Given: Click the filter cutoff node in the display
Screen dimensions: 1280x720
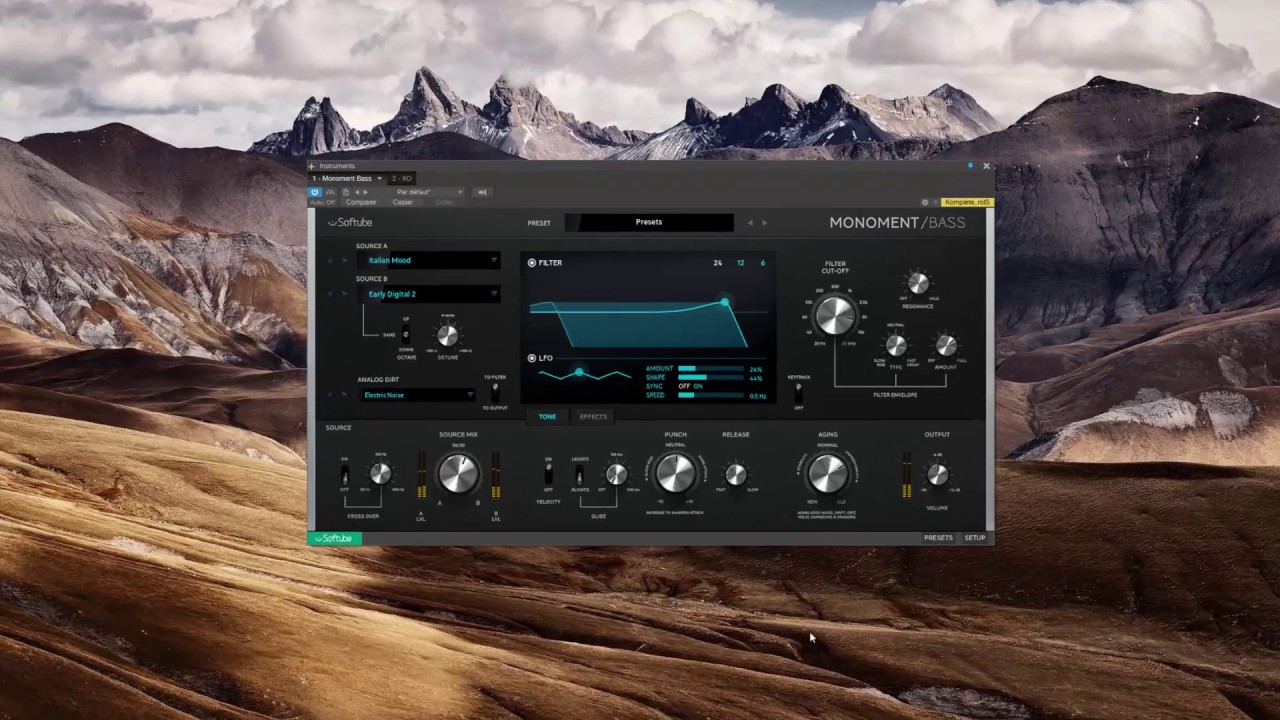Looking at the screenshot, I should (x=724, y=302).
